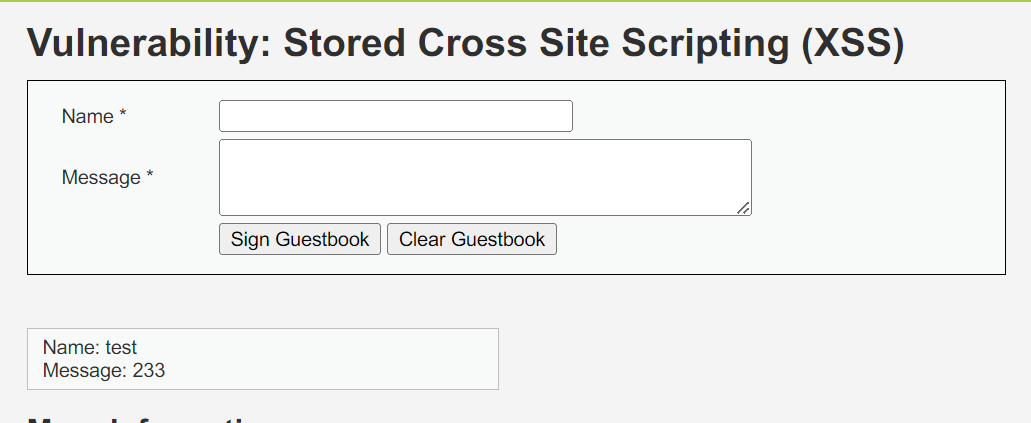Select the "Message: 233" guestbook line

coord(104,371)
